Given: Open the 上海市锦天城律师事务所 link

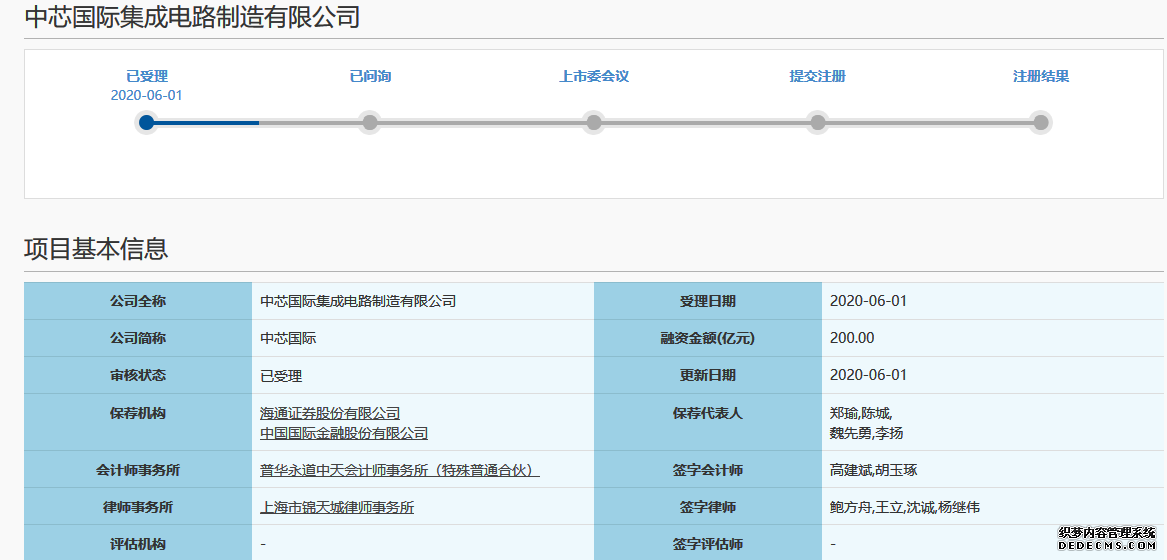Looking at the screenshot, I should point(337,507).
